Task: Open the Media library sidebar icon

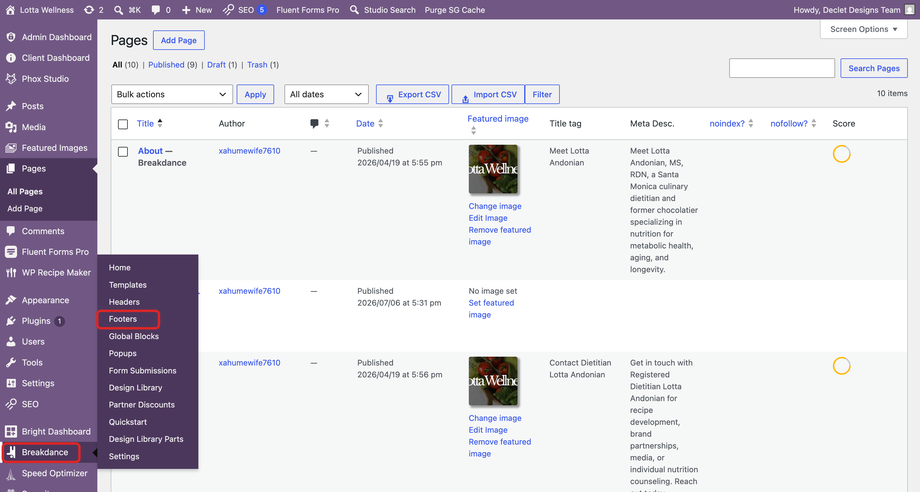Action: coord(11,127)
